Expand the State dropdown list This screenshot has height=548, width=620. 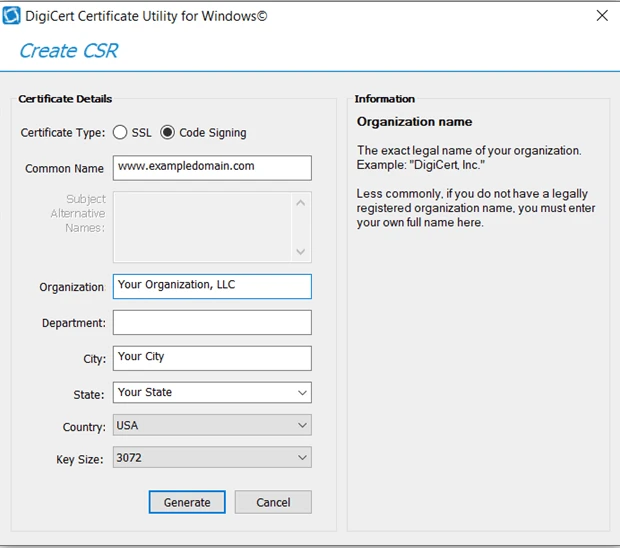coord(302,393)
